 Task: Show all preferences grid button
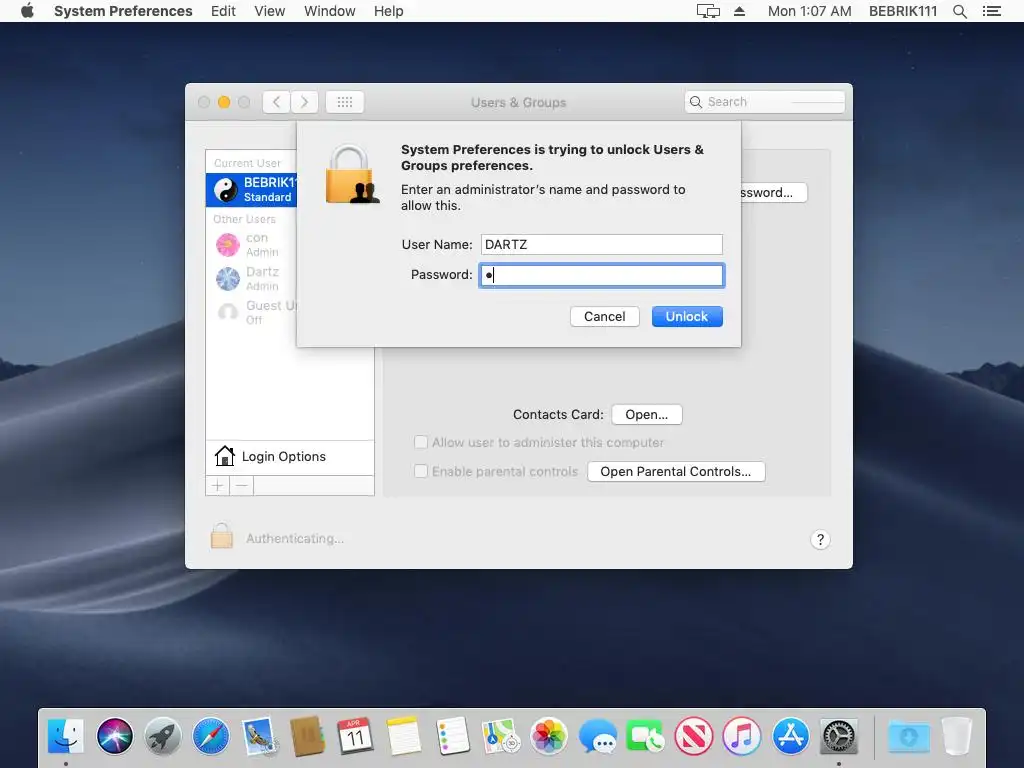point(345,102)
